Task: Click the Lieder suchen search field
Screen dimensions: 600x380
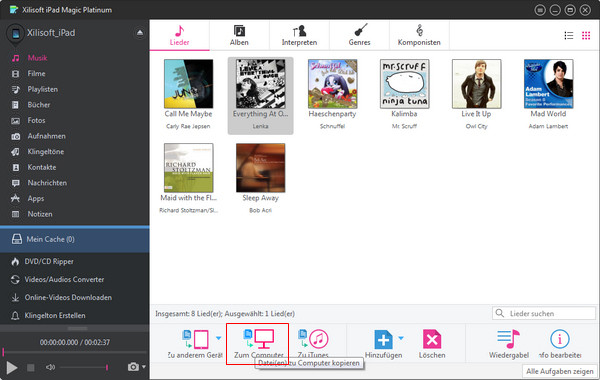Action: point(544,313)
